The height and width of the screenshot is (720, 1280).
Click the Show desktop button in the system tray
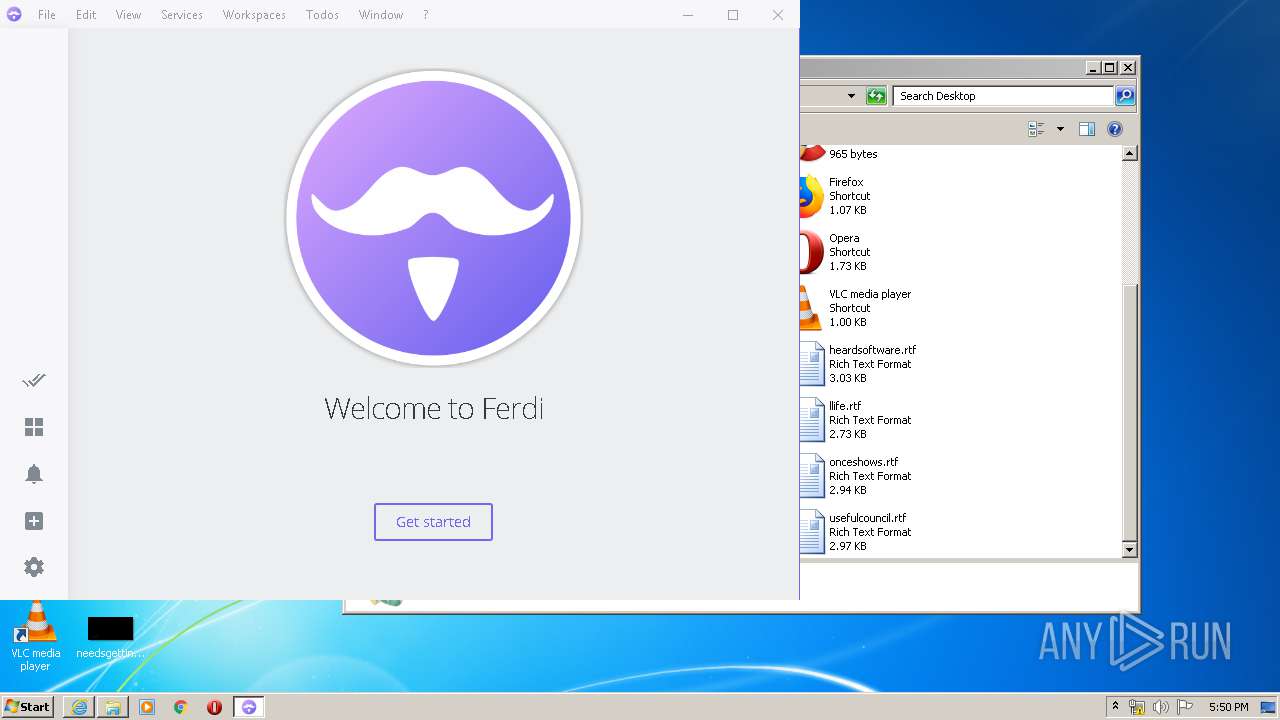1268,707
